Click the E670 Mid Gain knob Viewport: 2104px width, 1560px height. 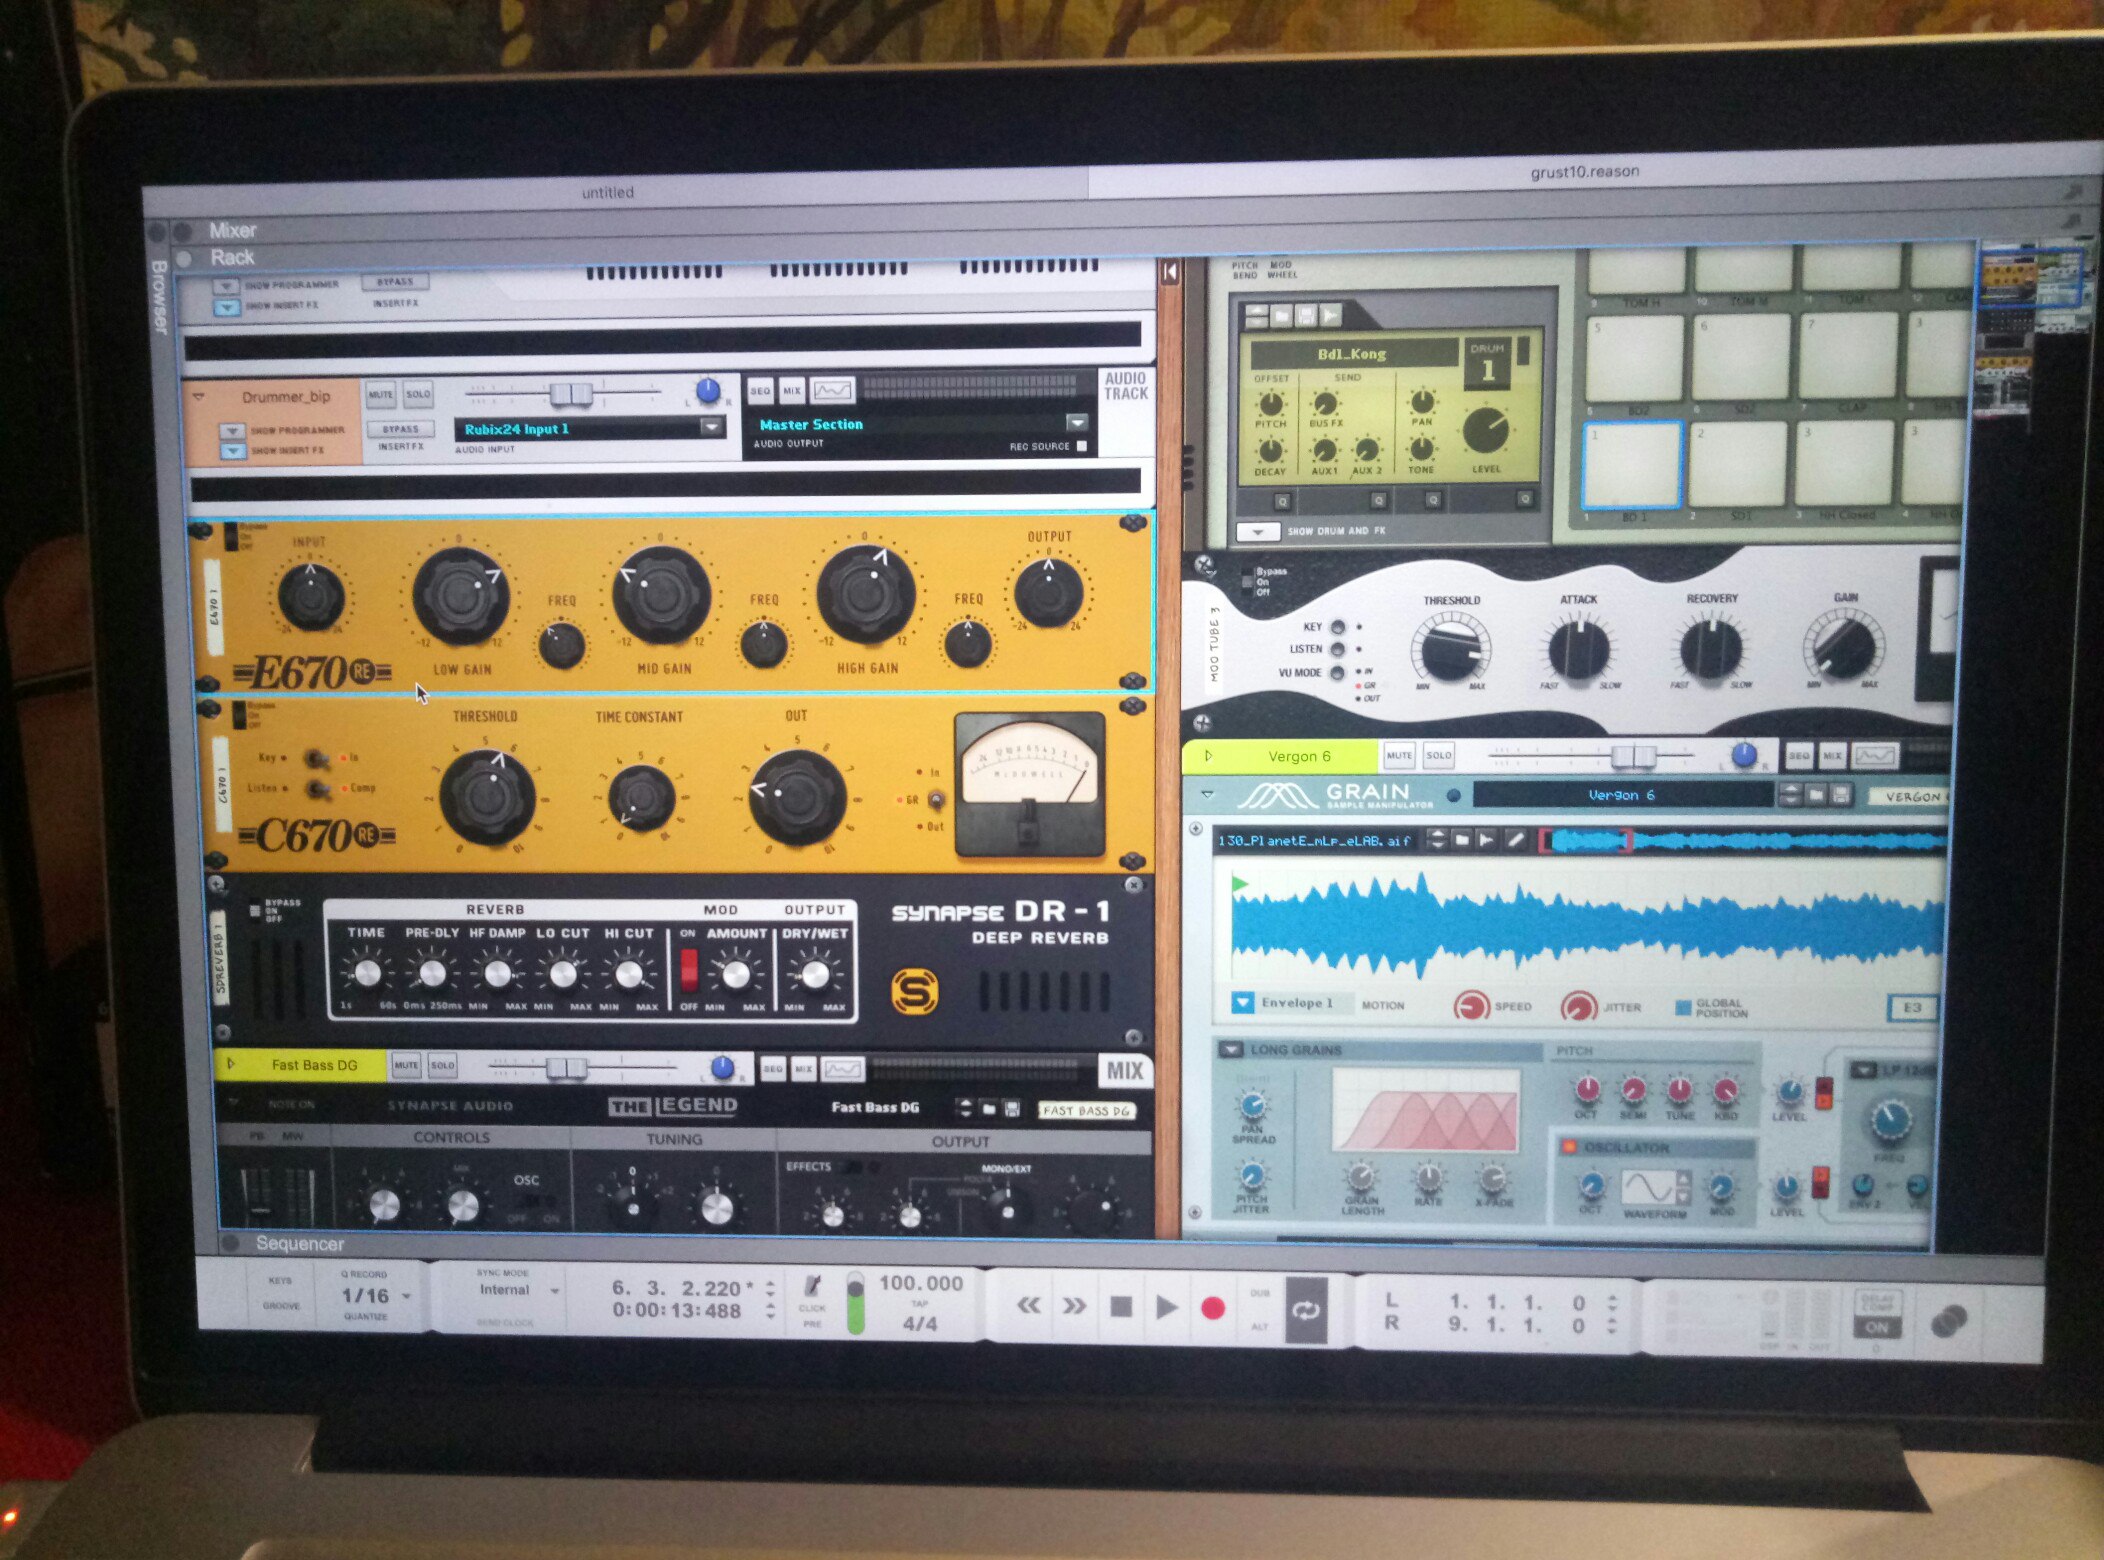[661, 595]
